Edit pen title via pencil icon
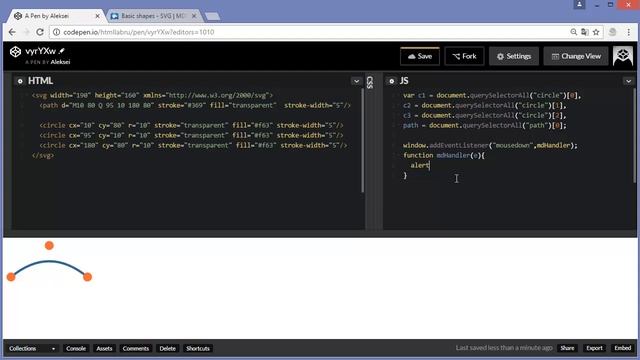Viewport: 640px width, 360px height. click(62, 51)
